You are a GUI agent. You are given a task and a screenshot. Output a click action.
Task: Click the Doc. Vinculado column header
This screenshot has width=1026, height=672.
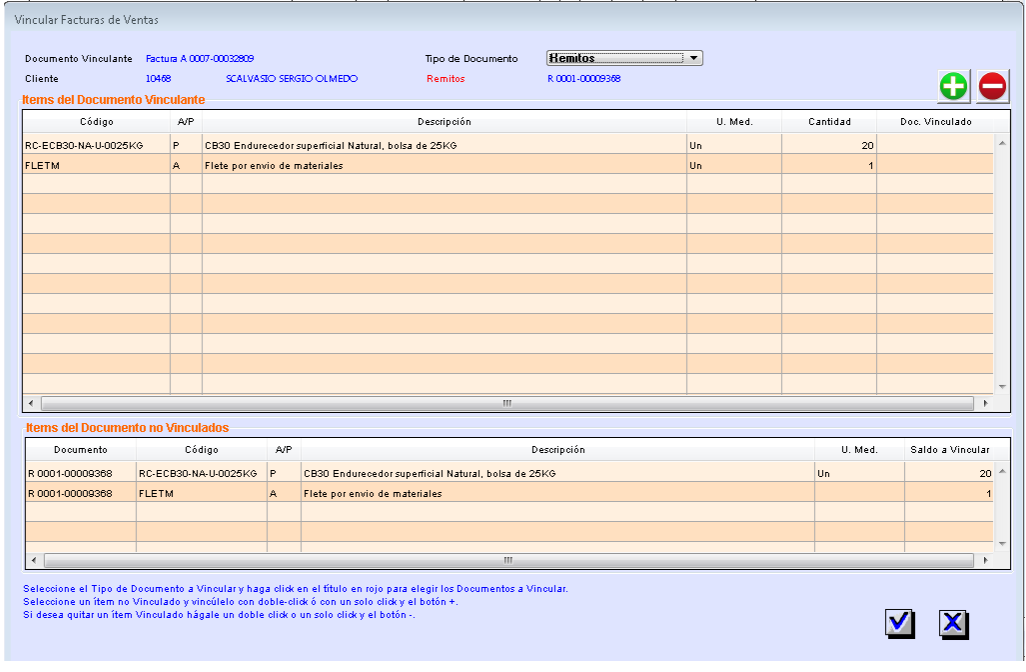(936, 122)
